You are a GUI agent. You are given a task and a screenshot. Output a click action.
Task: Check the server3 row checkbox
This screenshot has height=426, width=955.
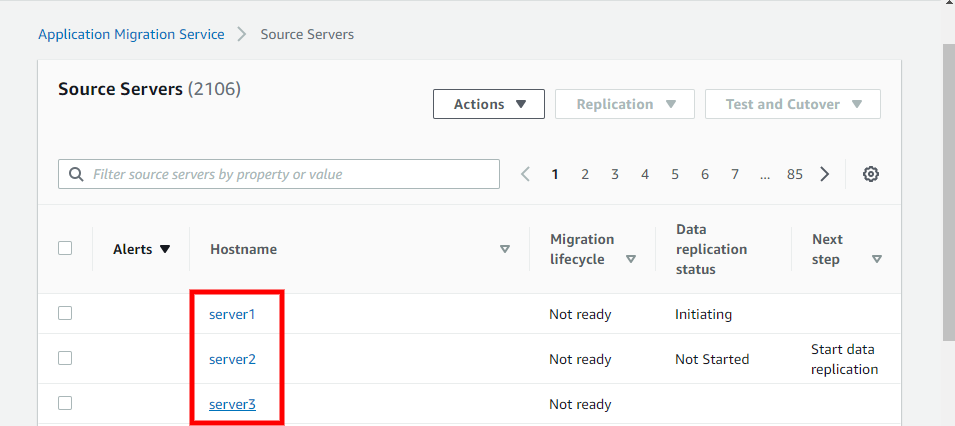coord(65,403)
